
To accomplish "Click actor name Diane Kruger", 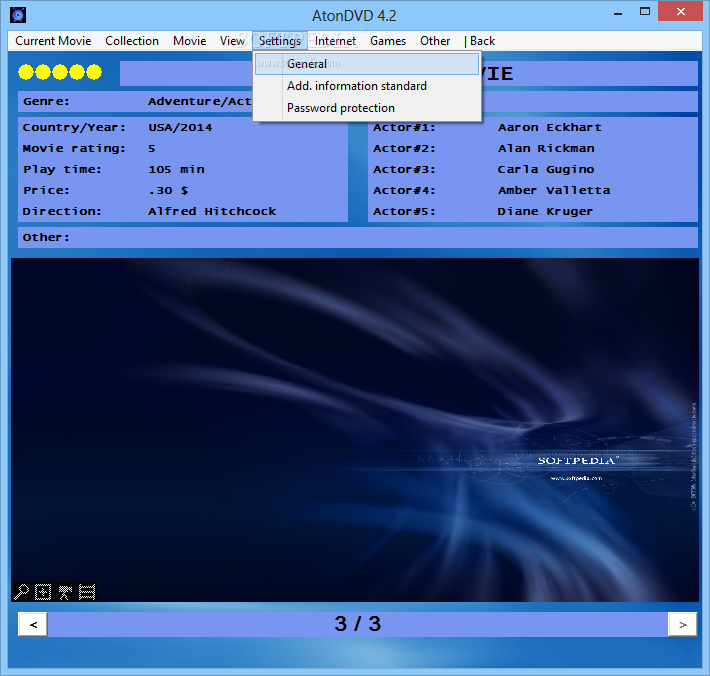I will click(545, 211).
